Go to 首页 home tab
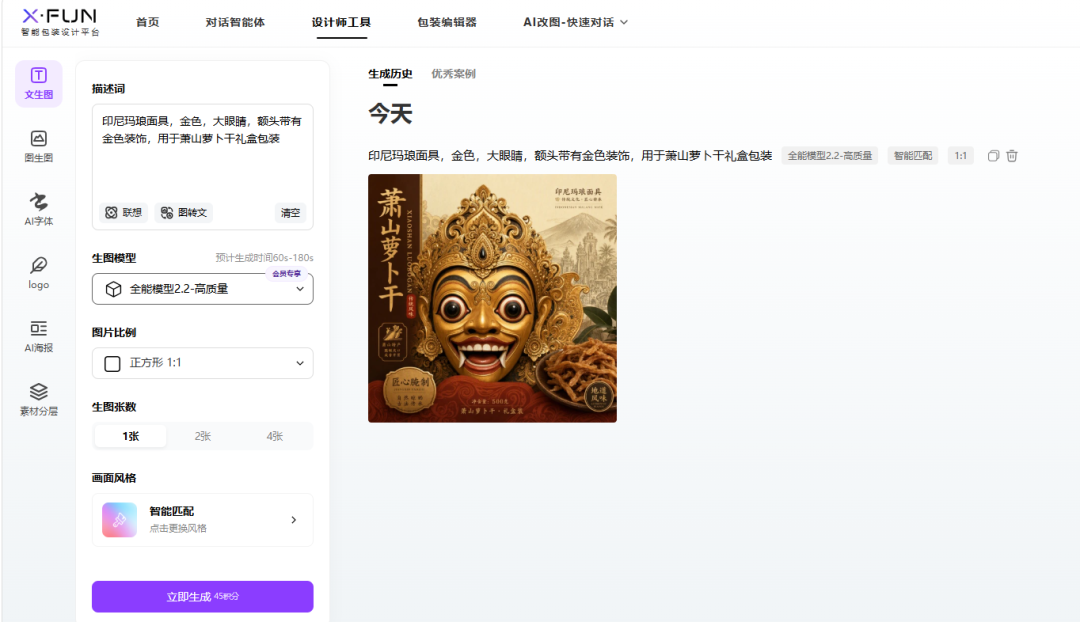 pyautogui.click(x=147, y=22)
